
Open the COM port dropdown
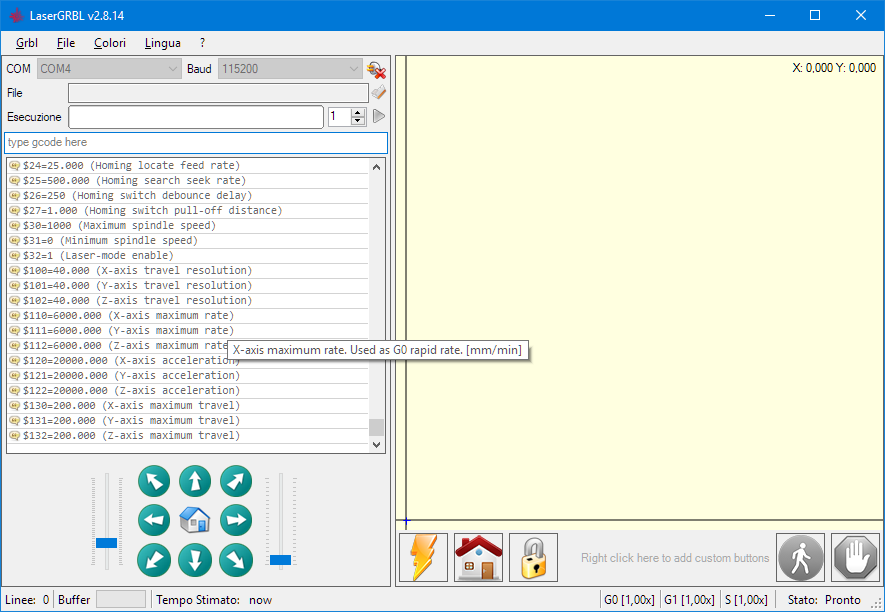pos(109,69)
